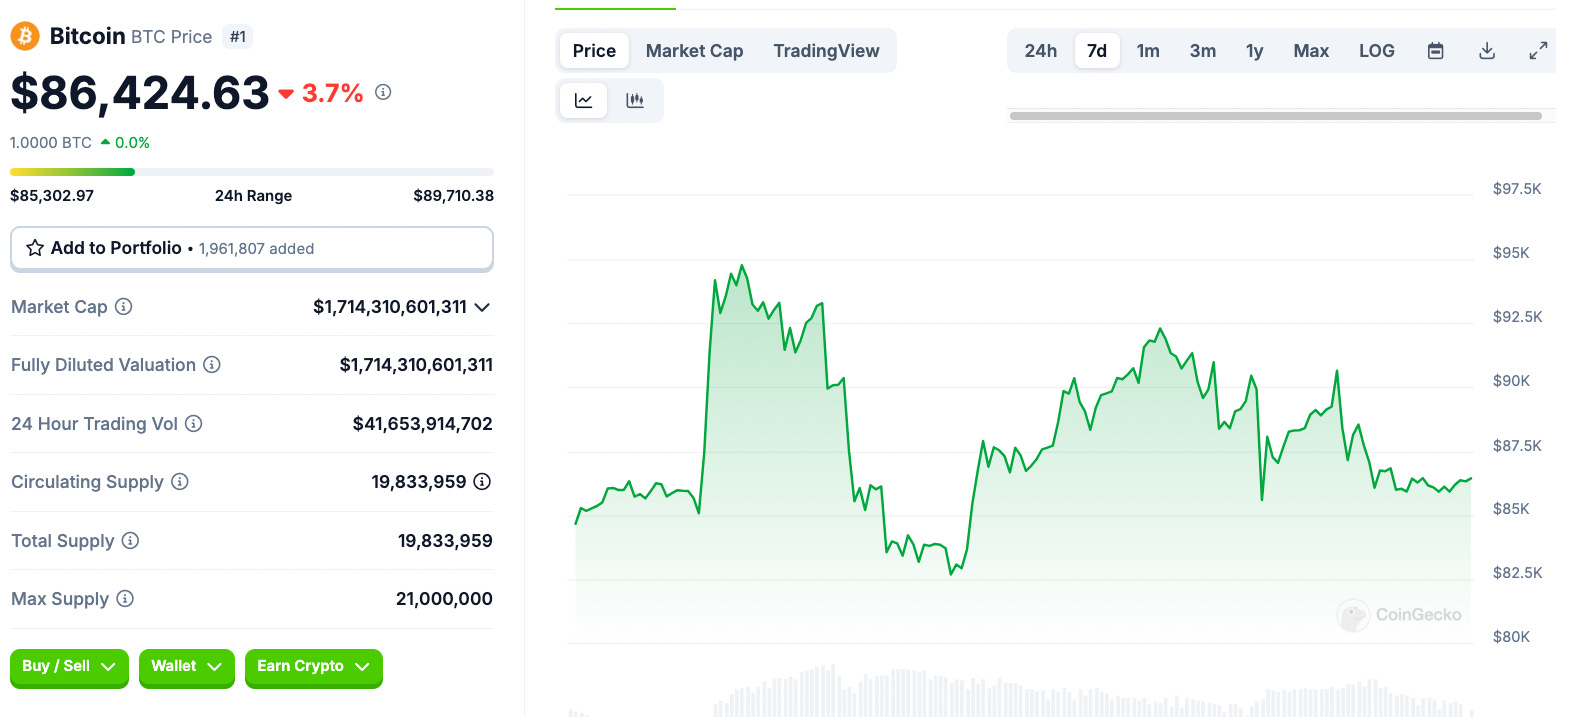
Task: Click the Add to Portfolio button
Action: pyautogui.click(x=252, y=249)
